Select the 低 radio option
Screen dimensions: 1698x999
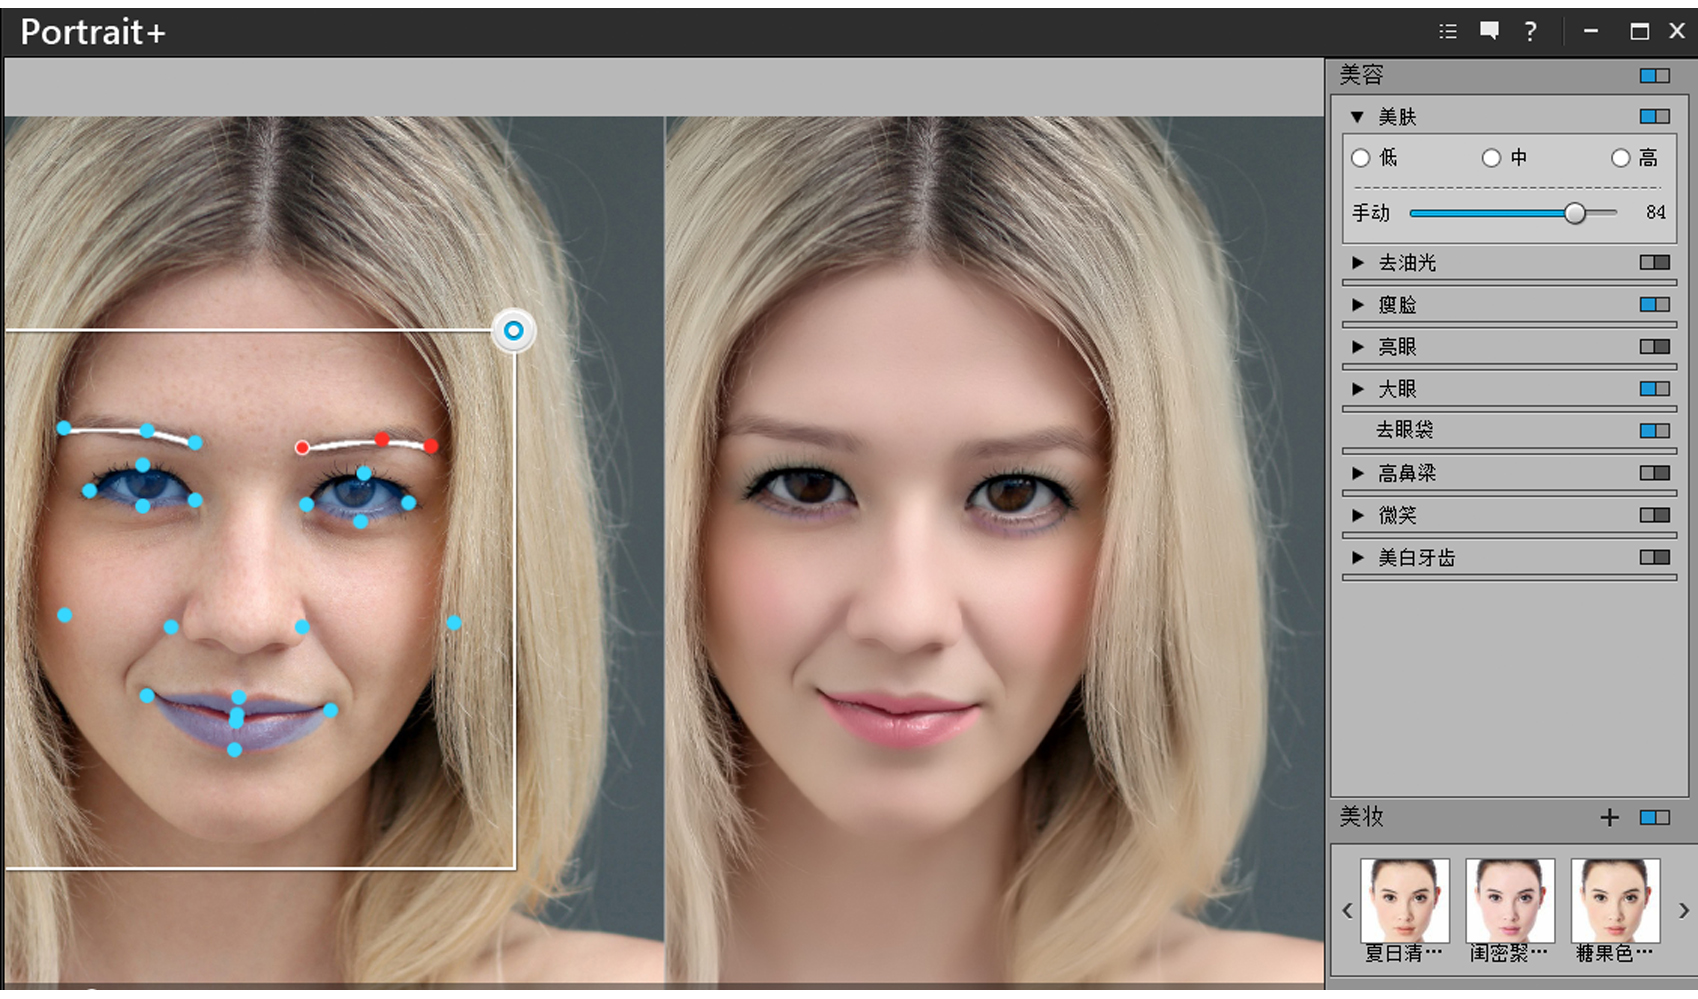coord(1360,158)
